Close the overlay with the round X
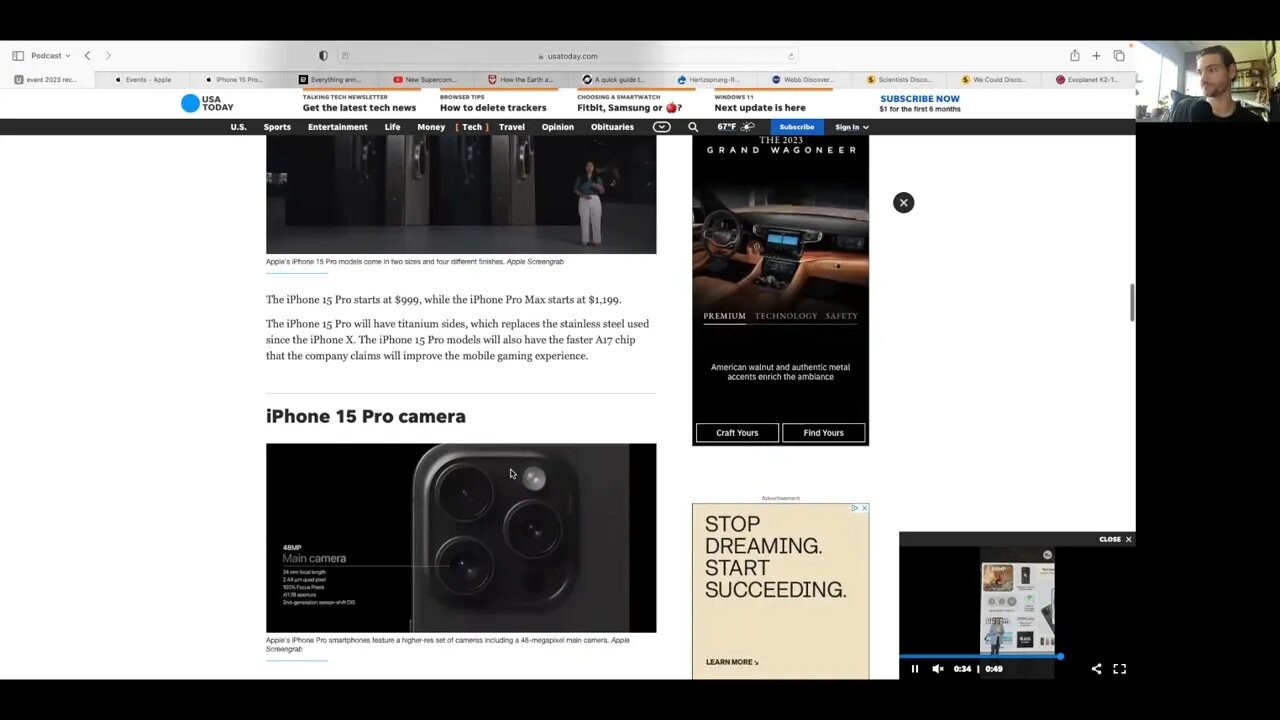The width and height of the screenshot is (1280, 720). coord(903,203)
